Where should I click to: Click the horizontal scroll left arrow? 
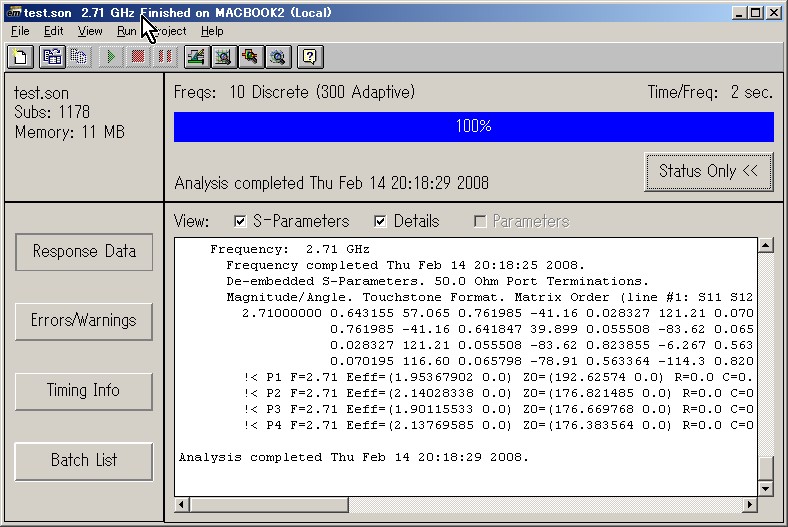pos(182,504)
